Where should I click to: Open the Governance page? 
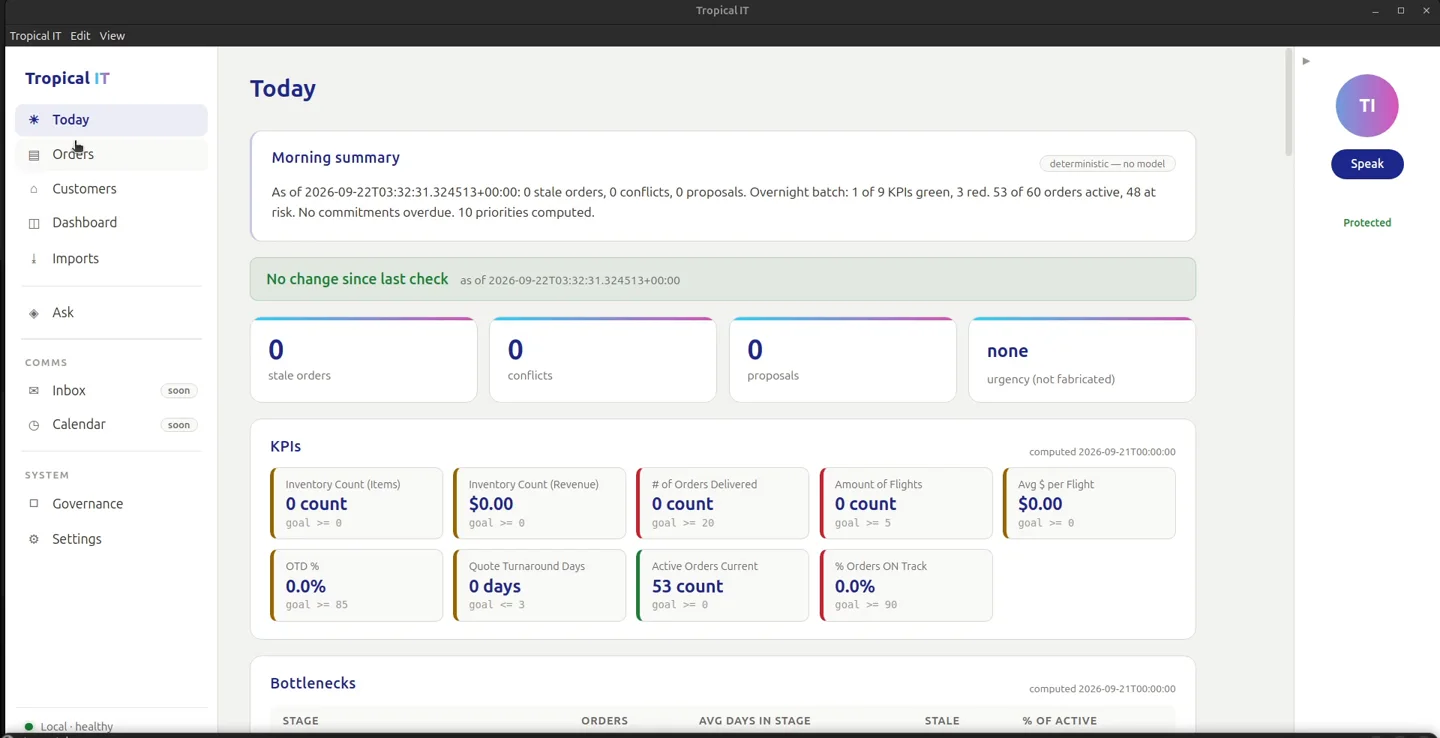coord(111,504)
